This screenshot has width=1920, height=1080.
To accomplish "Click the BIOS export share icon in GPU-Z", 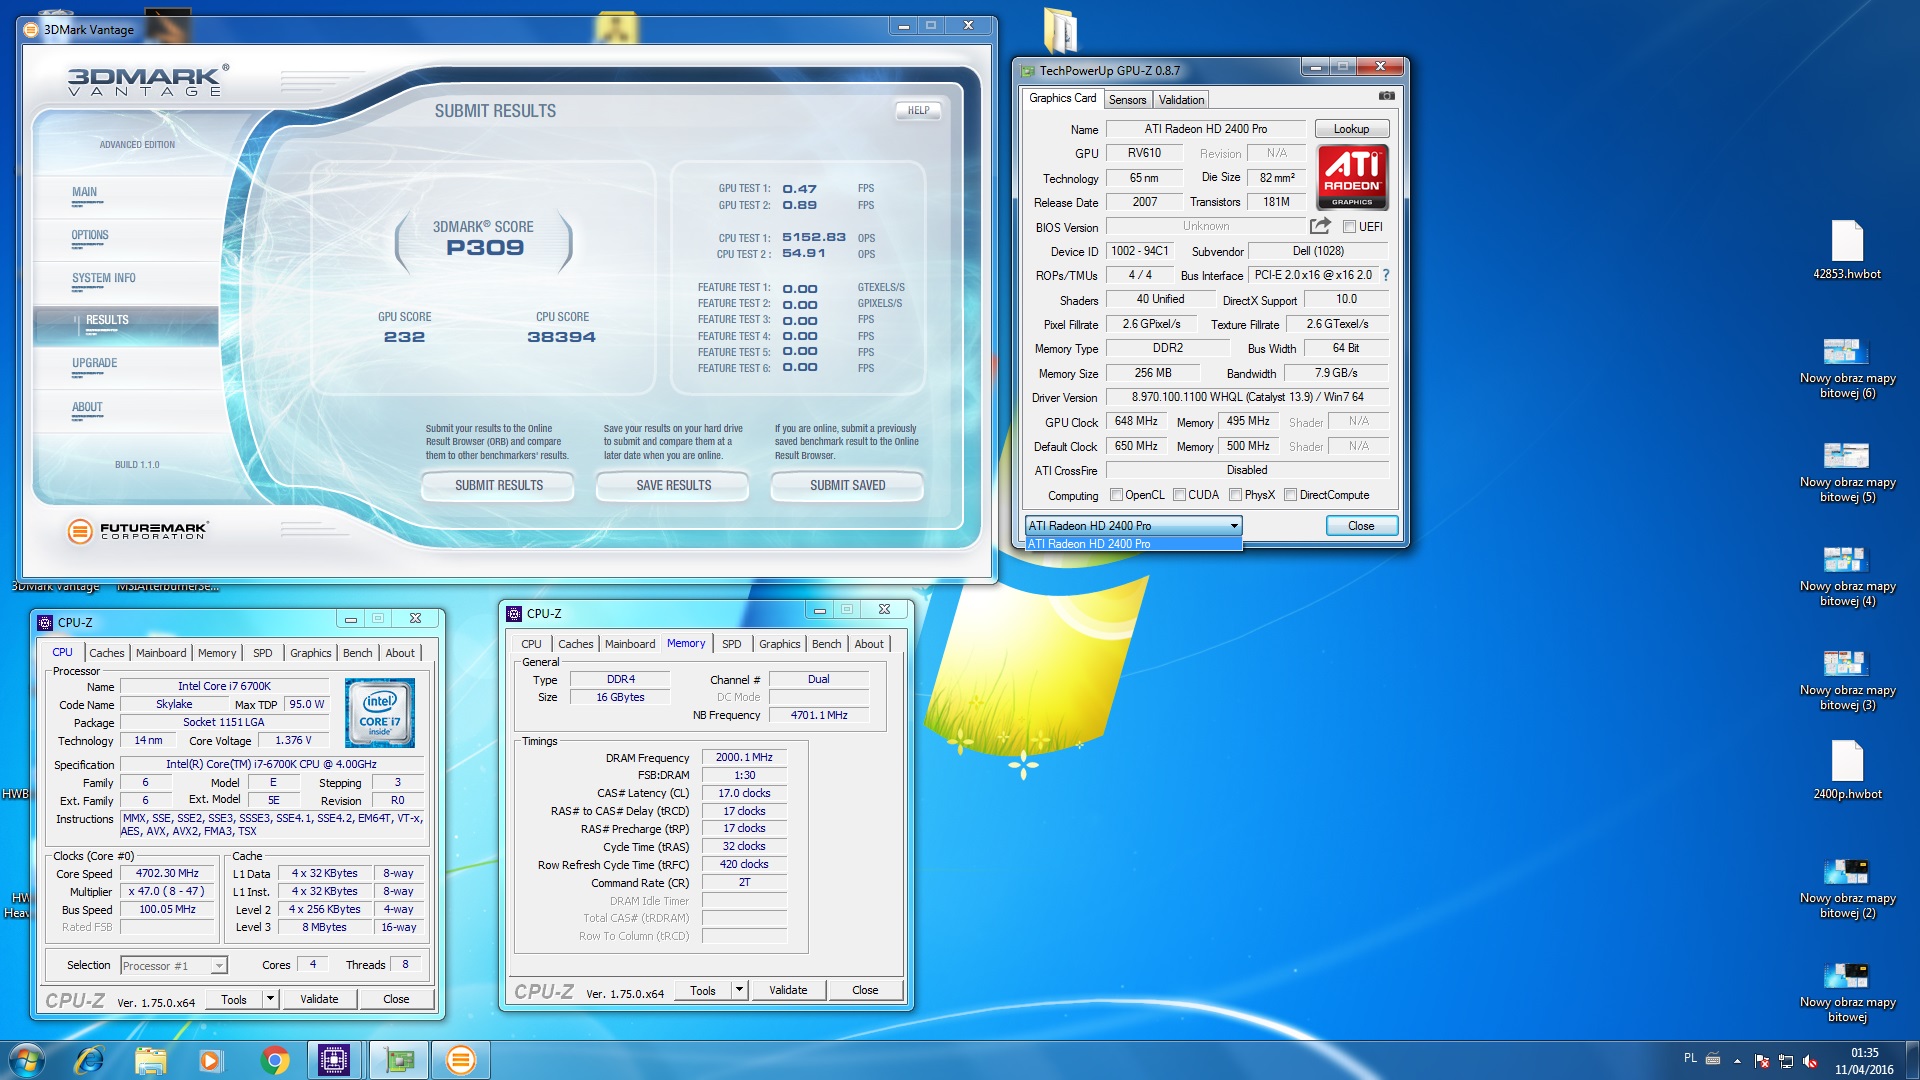I will 1320,226.
